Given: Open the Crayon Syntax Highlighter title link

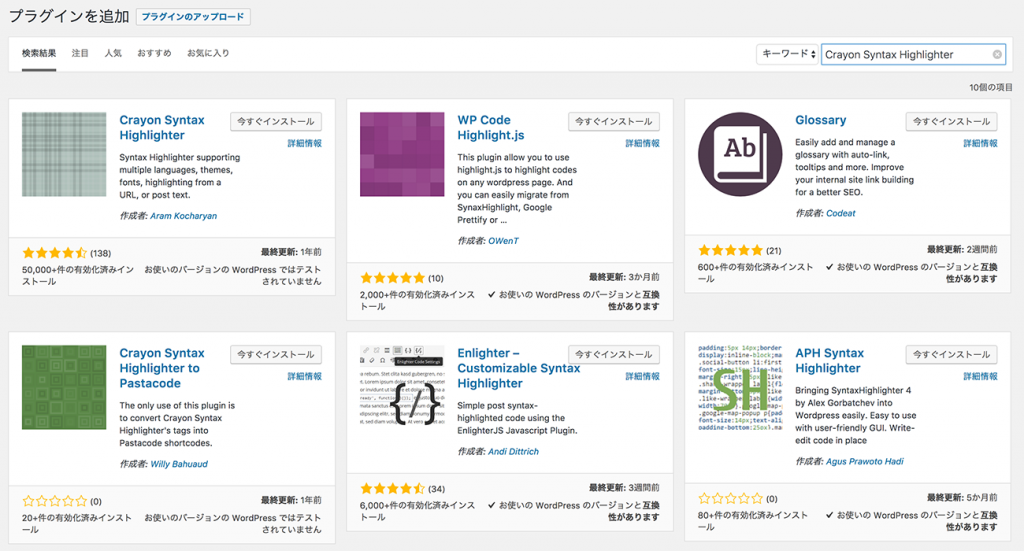Looking at the screenshot, I should [x=162, y=128].
